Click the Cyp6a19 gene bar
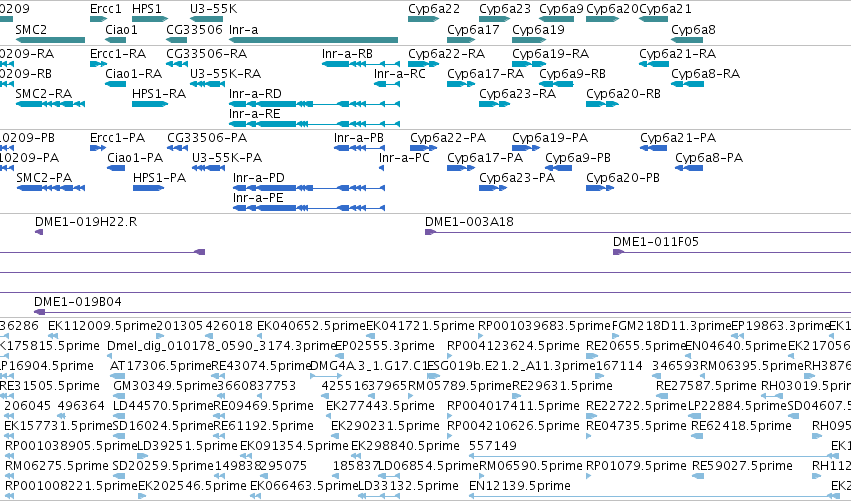This screenshot has width=851, height=501. click(529, 40)
